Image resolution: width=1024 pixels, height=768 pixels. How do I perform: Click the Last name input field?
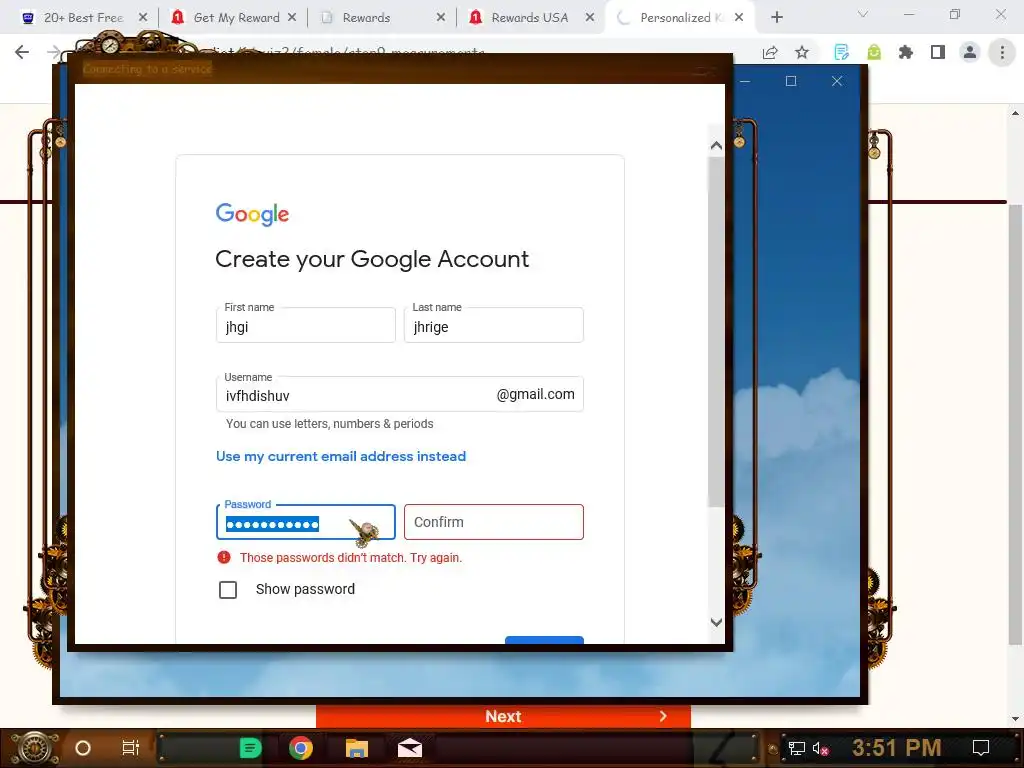(x=494, y=325)
